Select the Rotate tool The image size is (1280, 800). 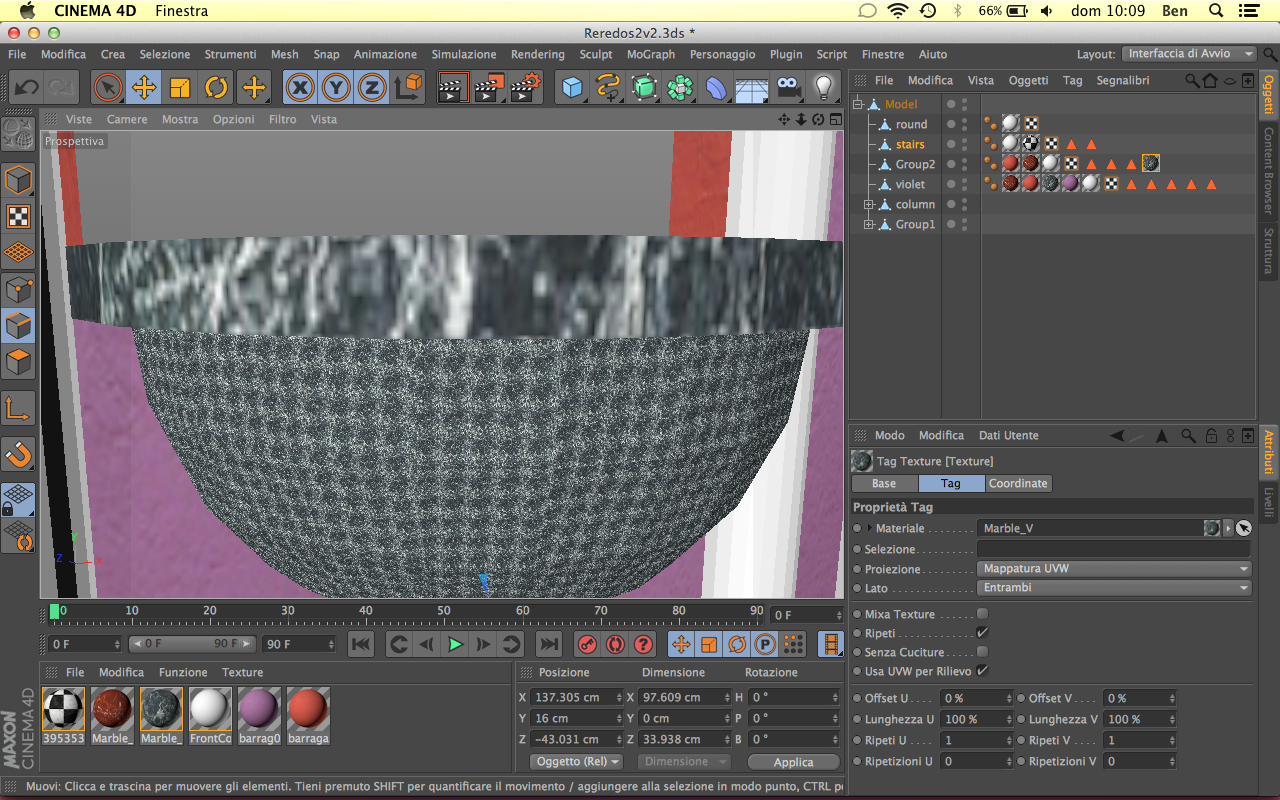[x=216, y=88]
